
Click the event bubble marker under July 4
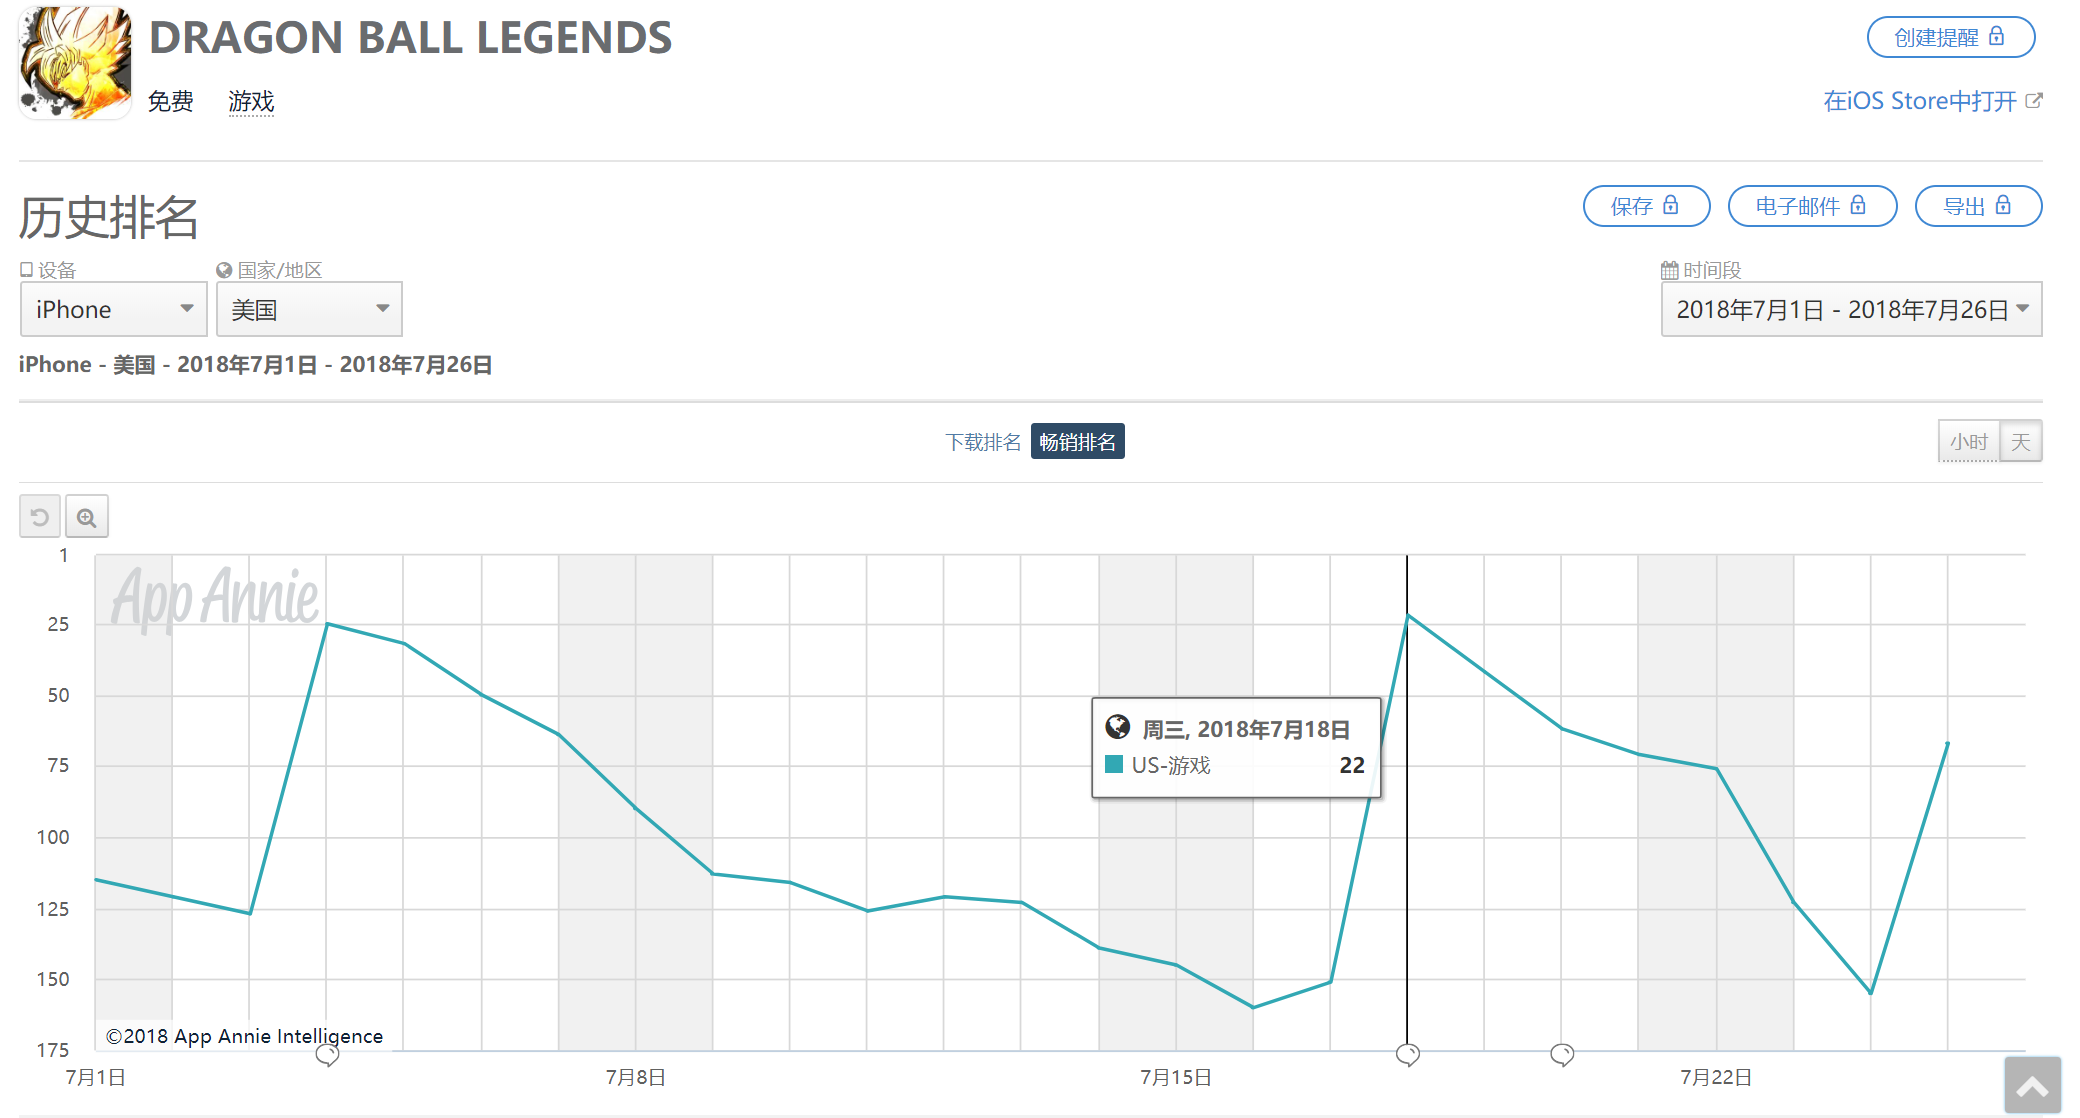[x=327, y=1055]
